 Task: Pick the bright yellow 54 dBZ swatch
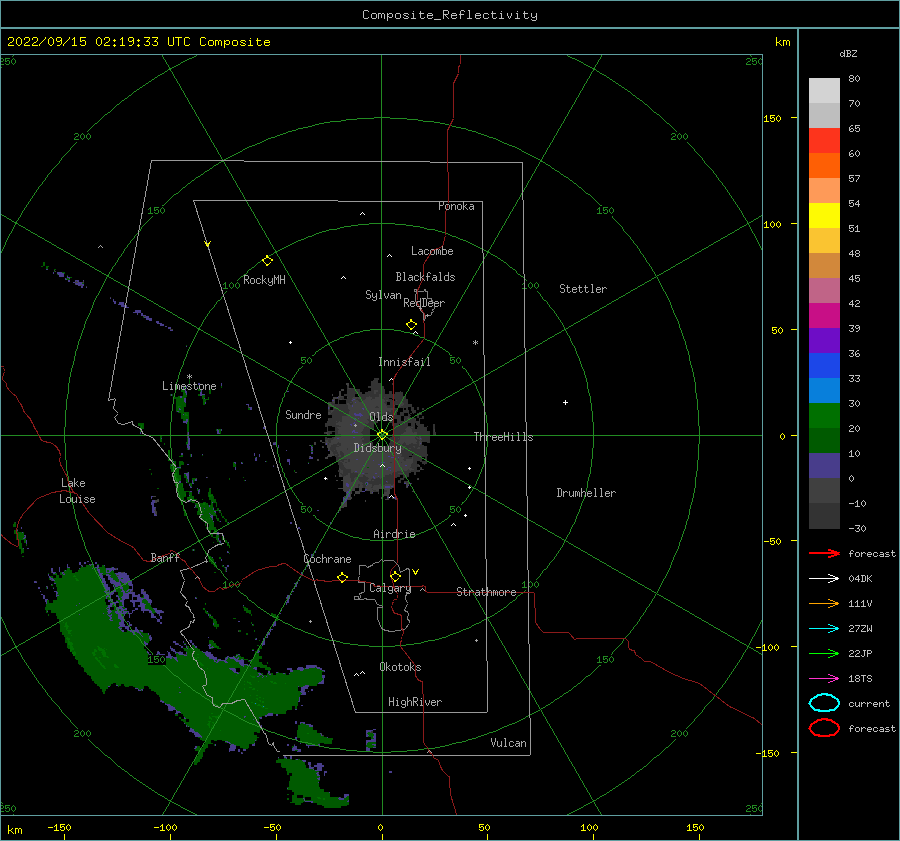824,216
